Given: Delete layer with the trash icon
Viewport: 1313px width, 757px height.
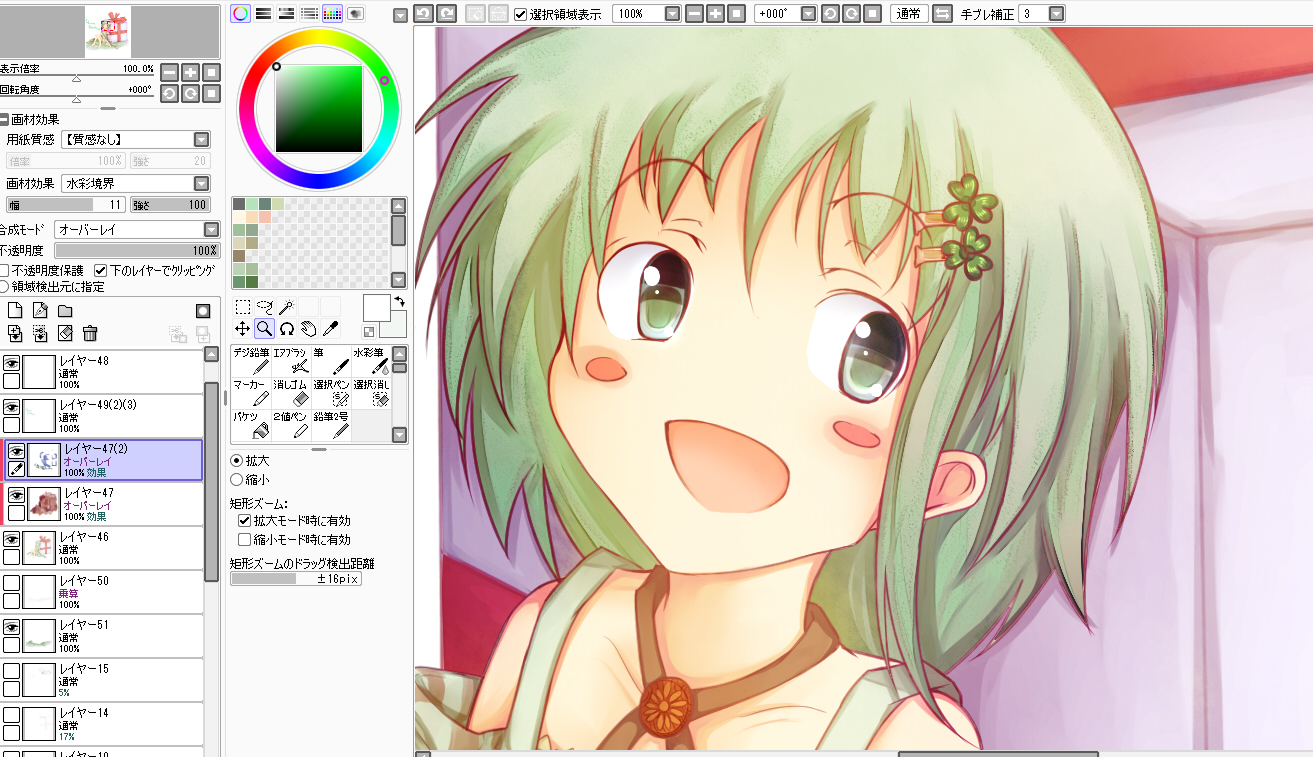Looking at the screenshot, I should click(90, 334).
